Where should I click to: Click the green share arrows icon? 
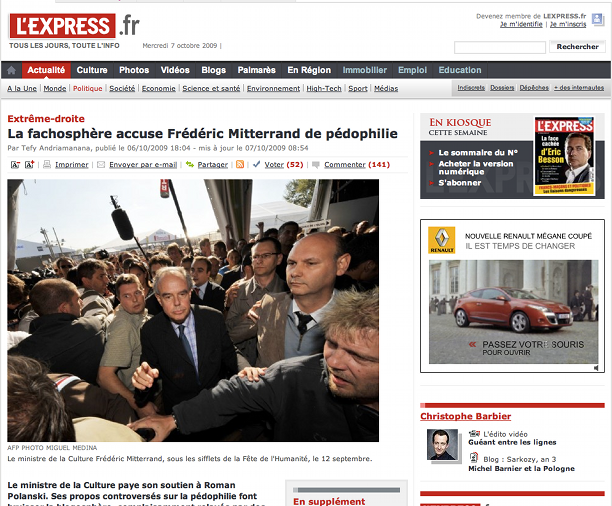click(190, 164)
